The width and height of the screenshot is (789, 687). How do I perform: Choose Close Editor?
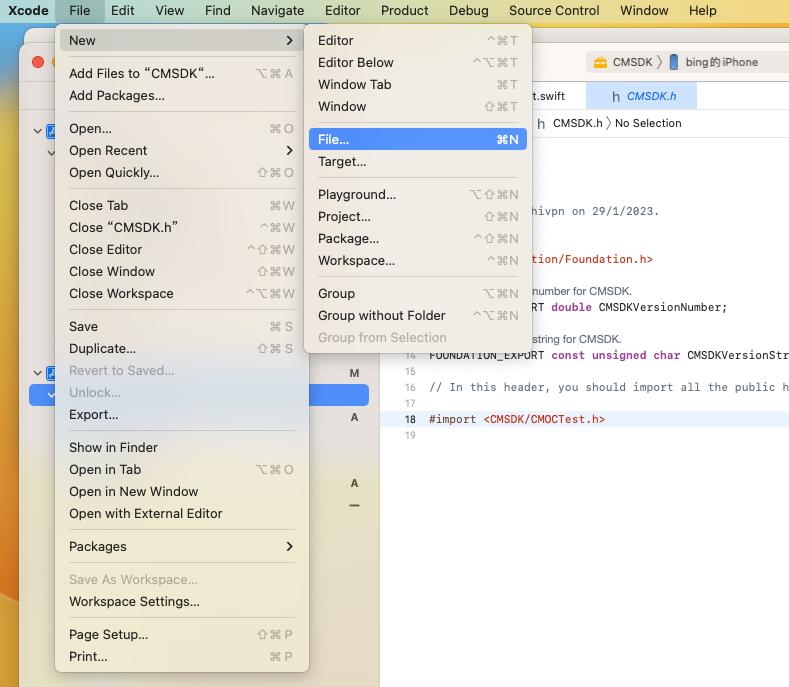181,250
